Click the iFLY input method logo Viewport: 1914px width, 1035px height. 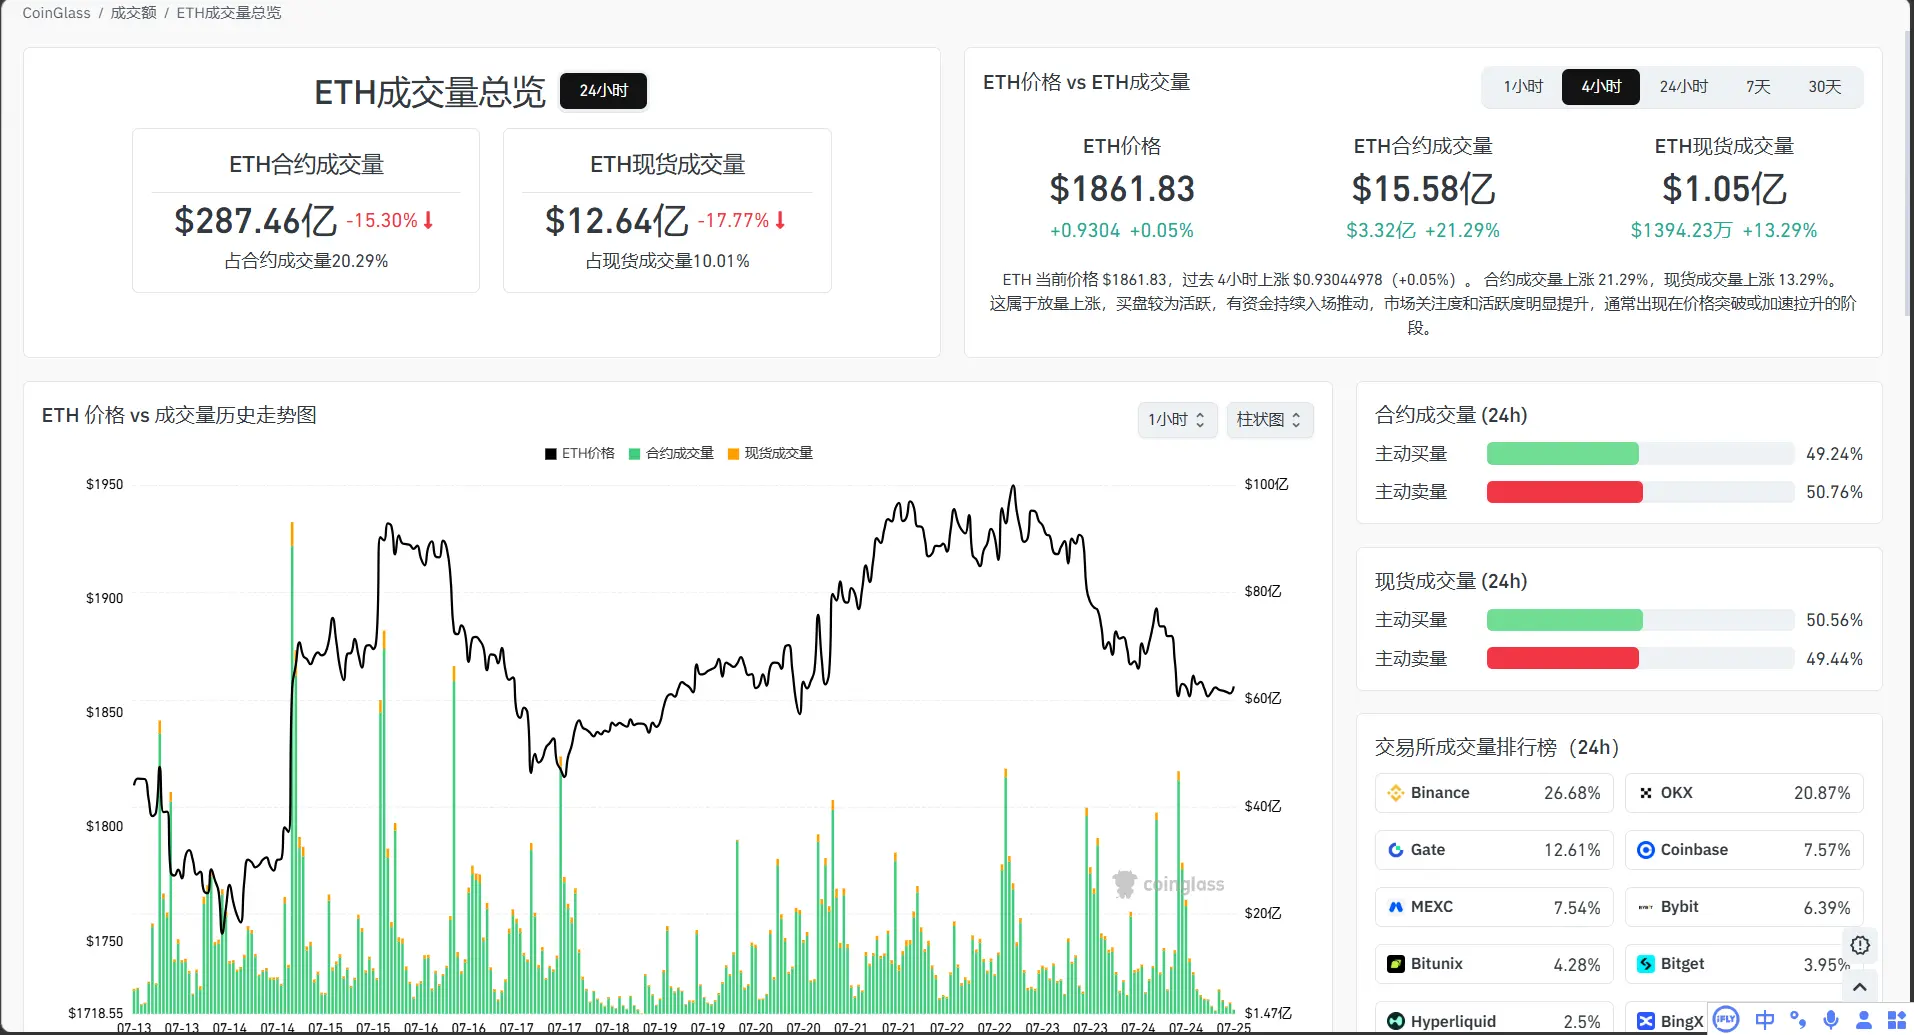click(x=1726, y=1019)
